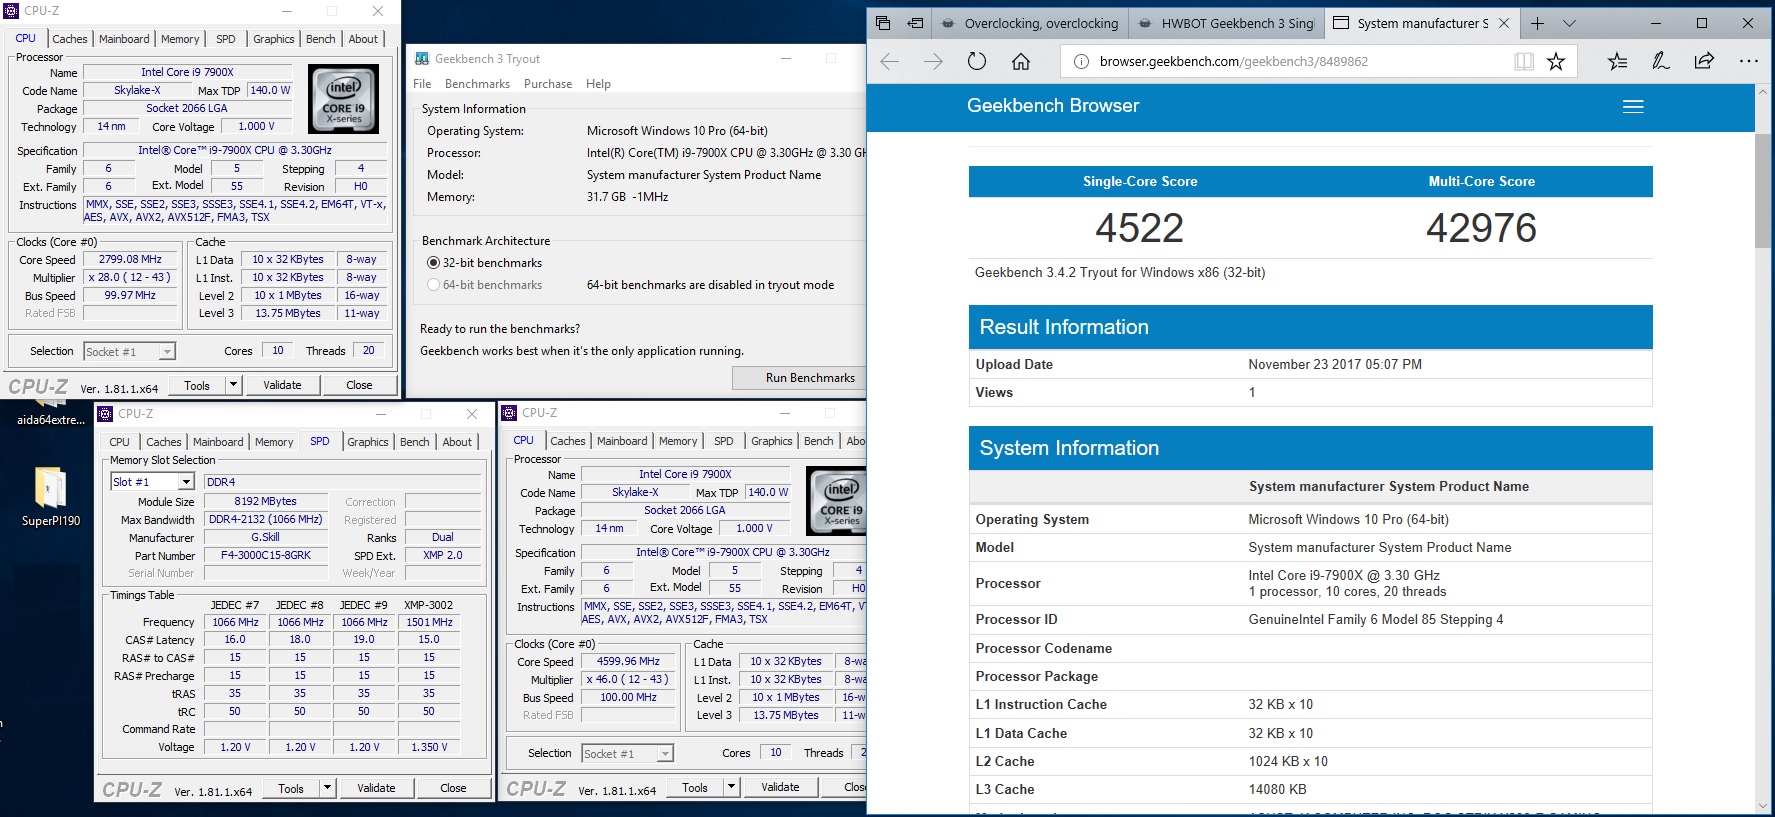The image size is (1775, 817).
Task: Expand the Tools dropdown arrow in the SPD CPU-Z window
Action: pos(327,788)
